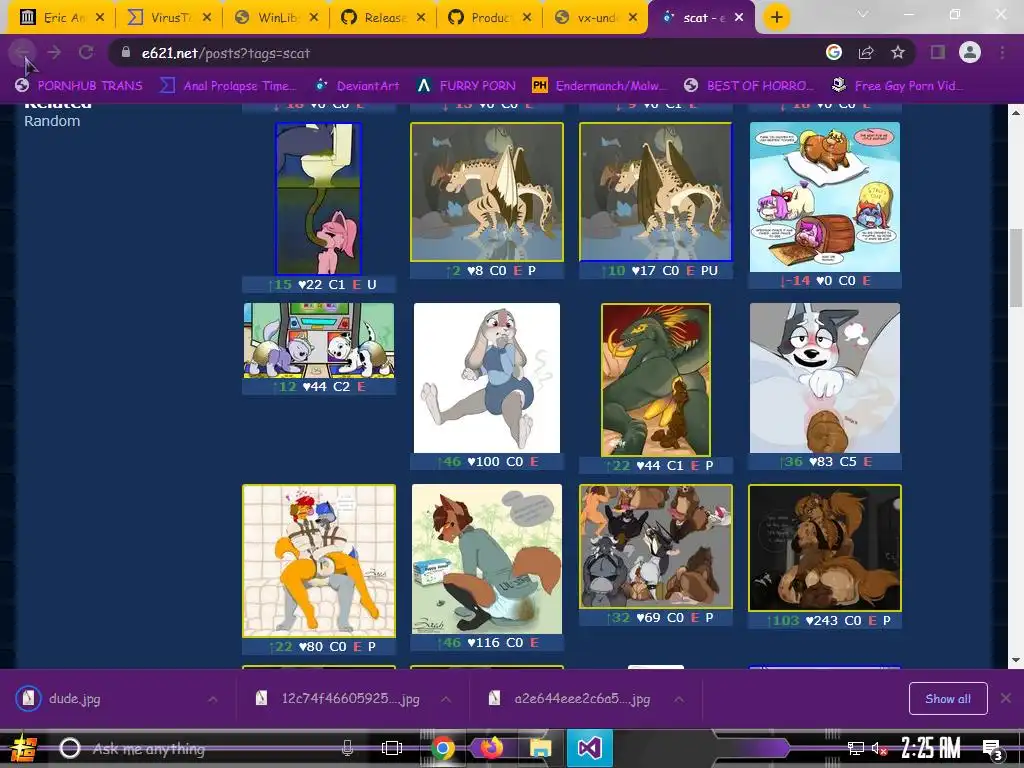Image resolution: width=1024 pixels, height=768 pixels.
Task: Close the 'Release' GitHub tab
Action: click(421, 18)
